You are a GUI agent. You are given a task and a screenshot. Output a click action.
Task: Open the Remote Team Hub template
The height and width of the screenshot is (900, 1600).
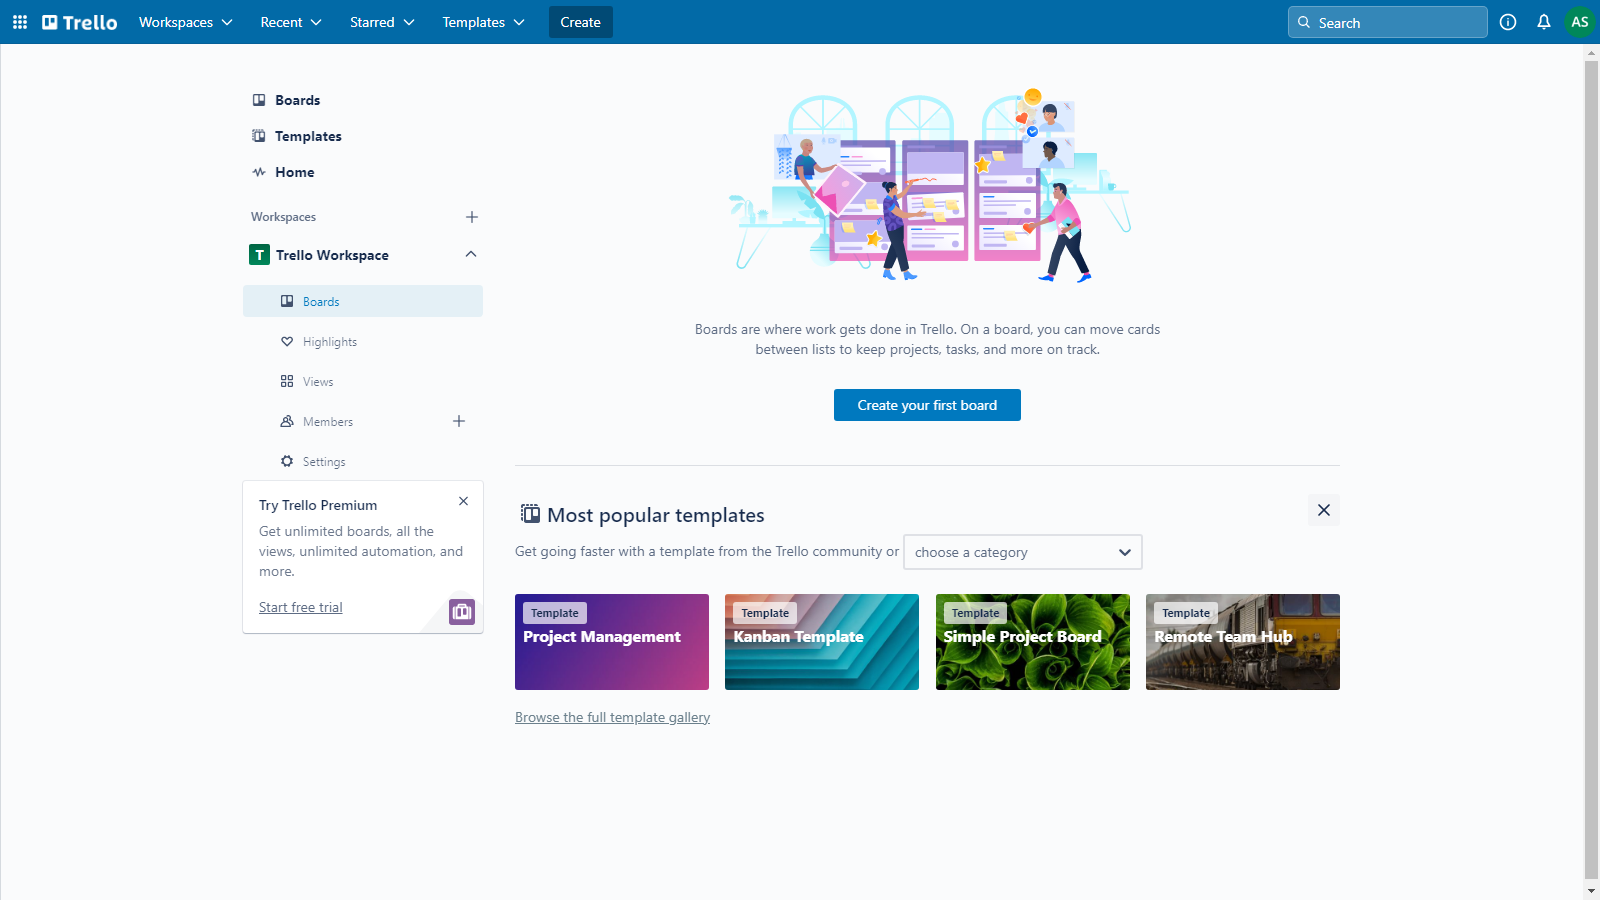coord(1243,642)
